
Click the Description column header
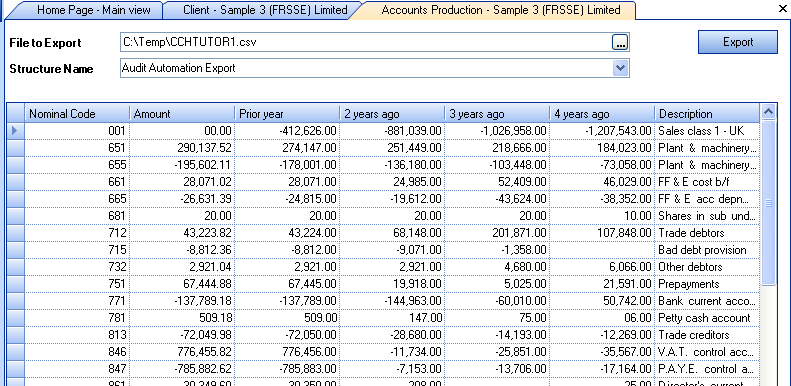tap(707, 114)
